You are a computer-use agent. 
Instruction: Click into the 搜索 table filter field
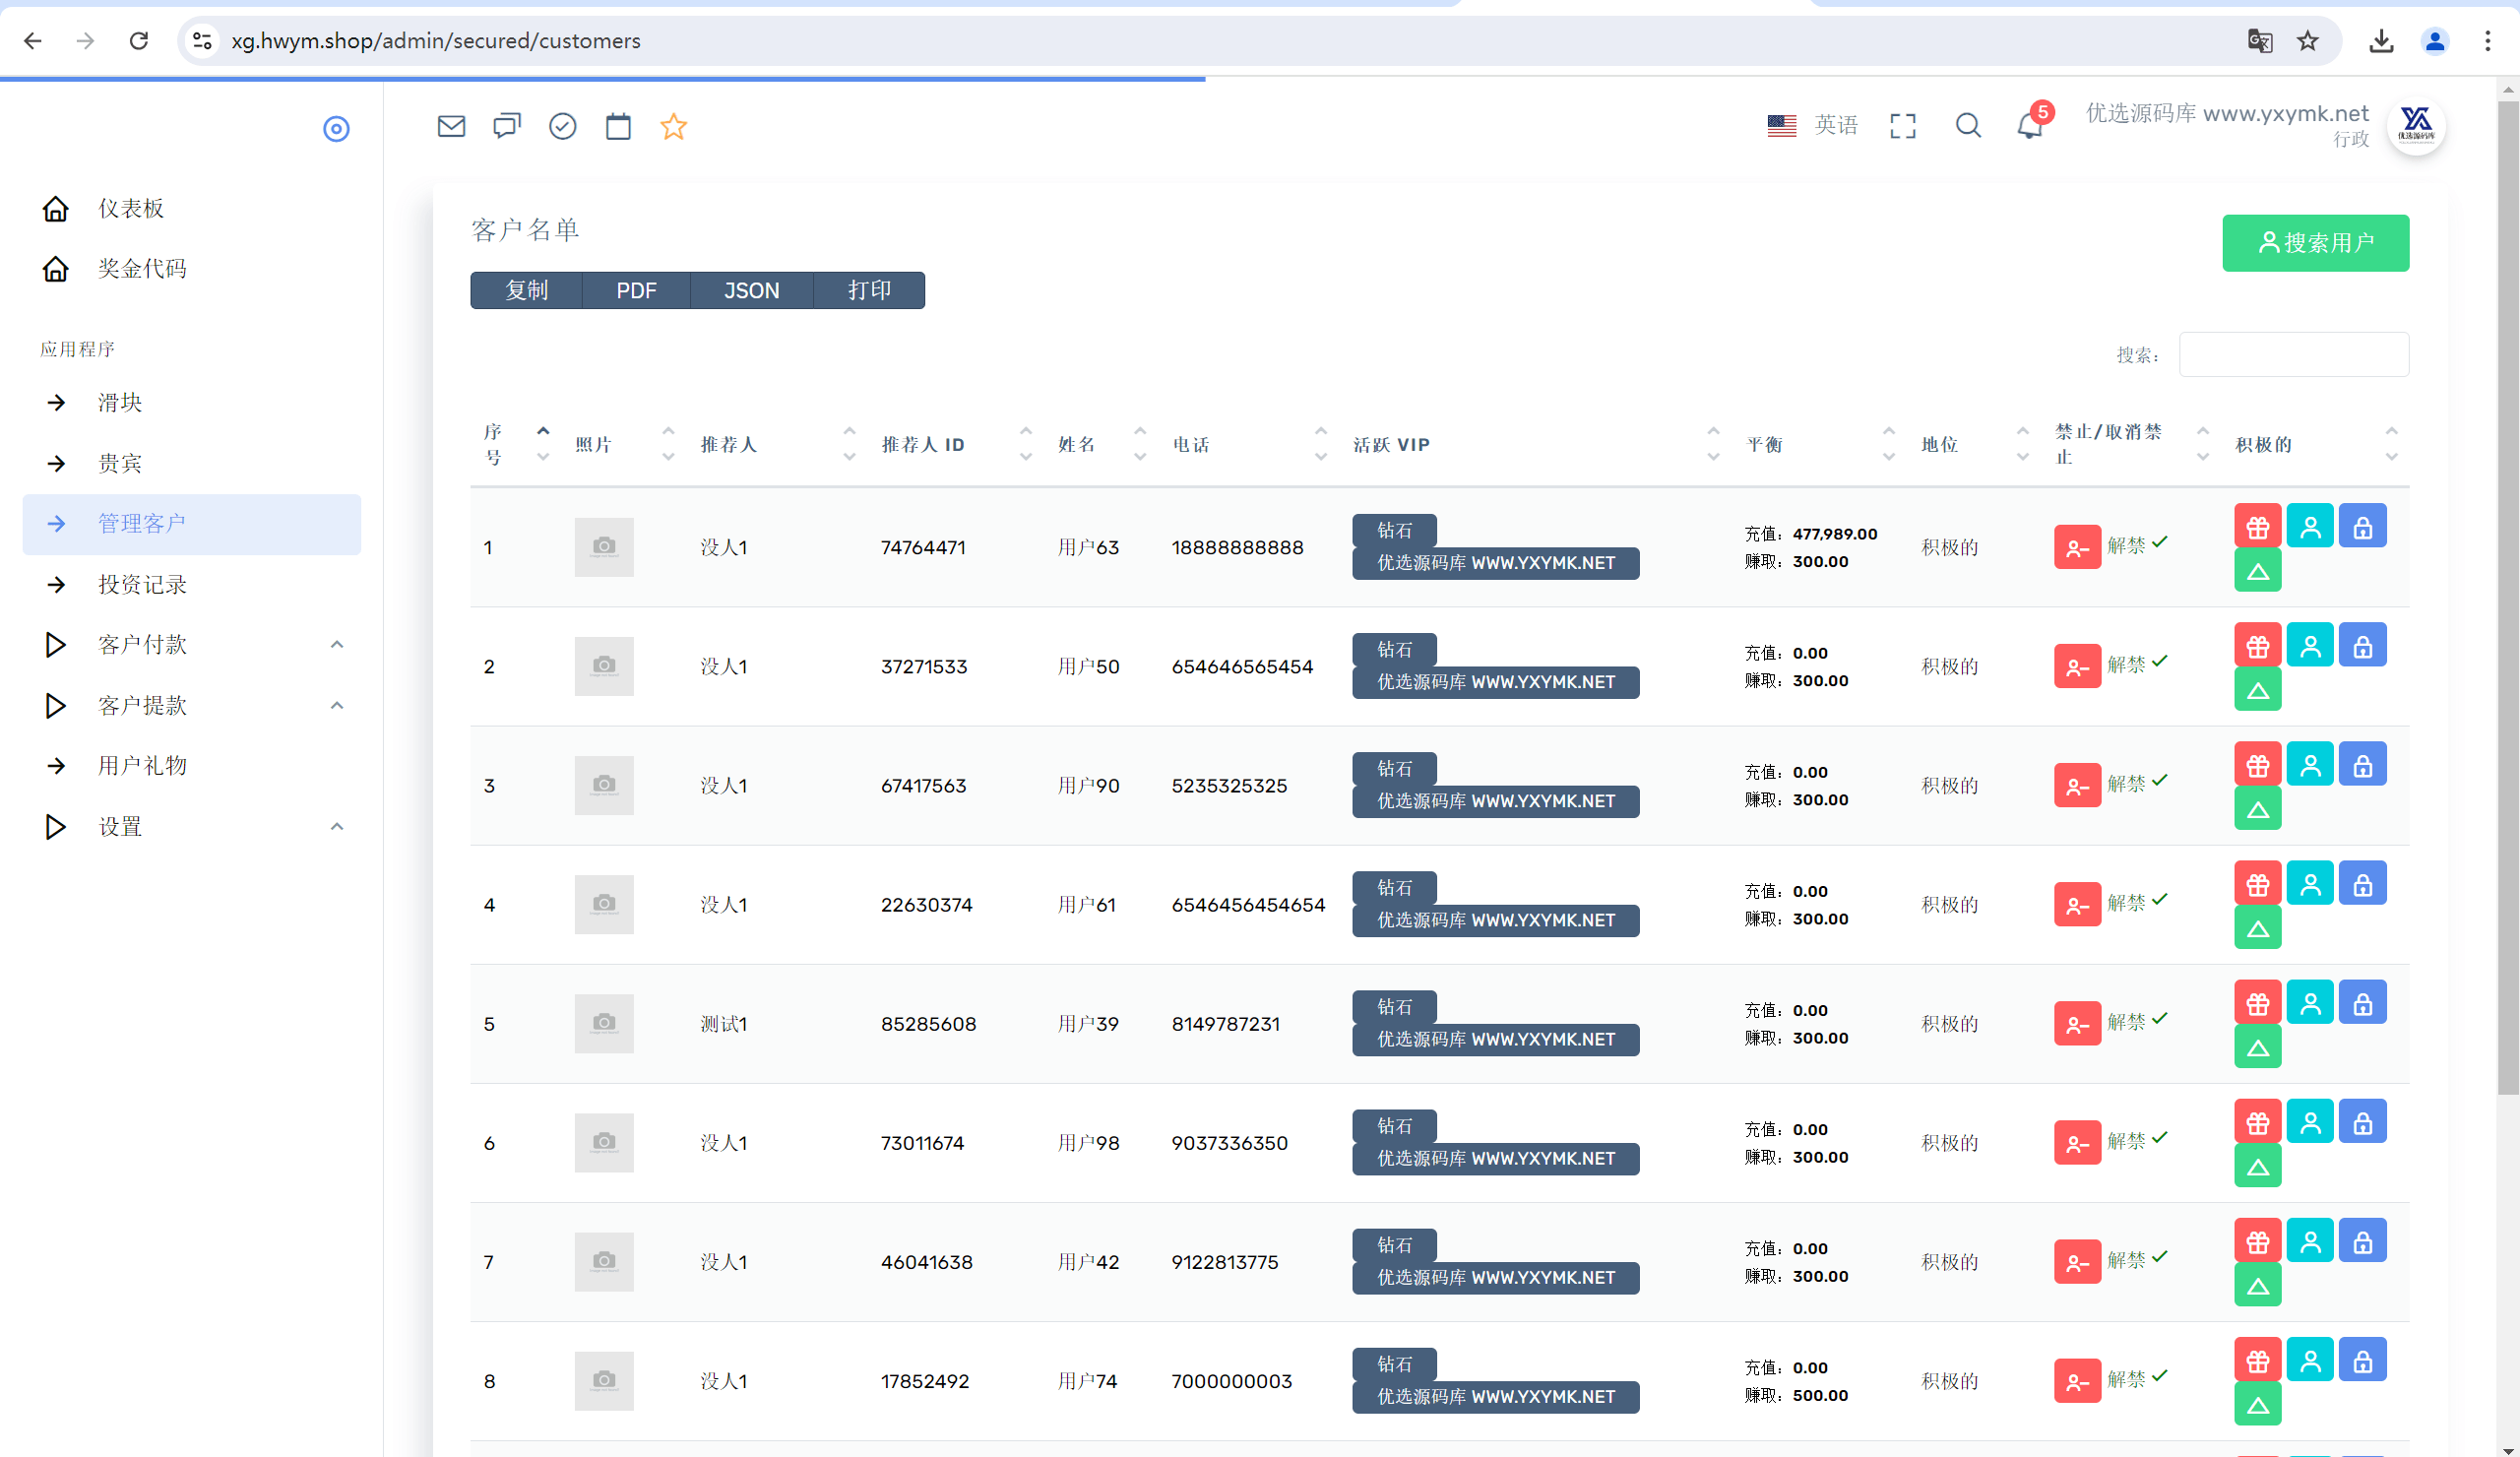pyautogui.click(x=2294, y=355)
